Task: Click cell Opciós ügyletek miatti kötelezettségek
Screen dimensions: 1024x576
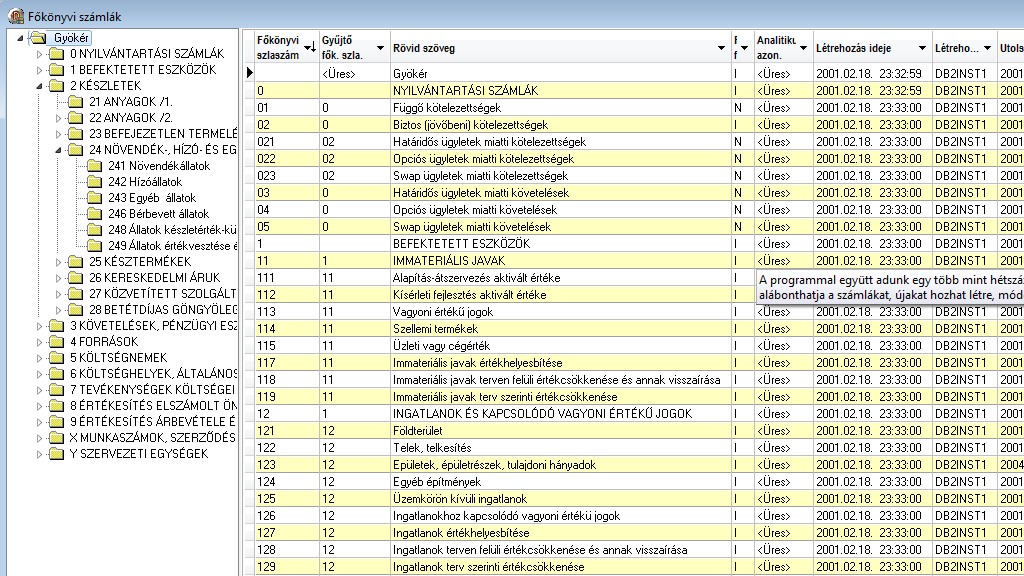Action: coord(560,159)
